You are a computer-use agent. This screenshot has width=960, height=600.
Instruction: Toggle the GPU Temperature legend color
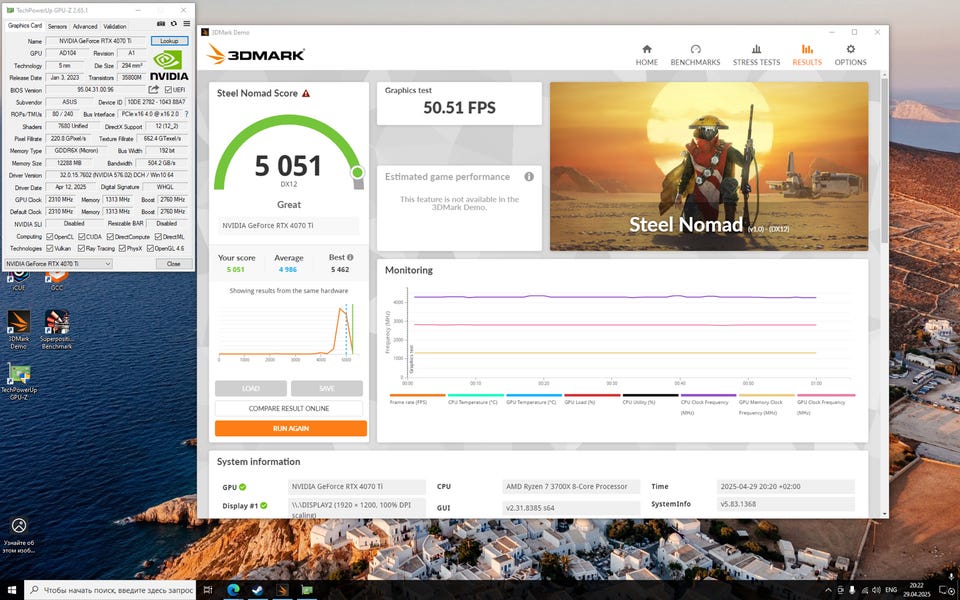[x=534, y=396]
